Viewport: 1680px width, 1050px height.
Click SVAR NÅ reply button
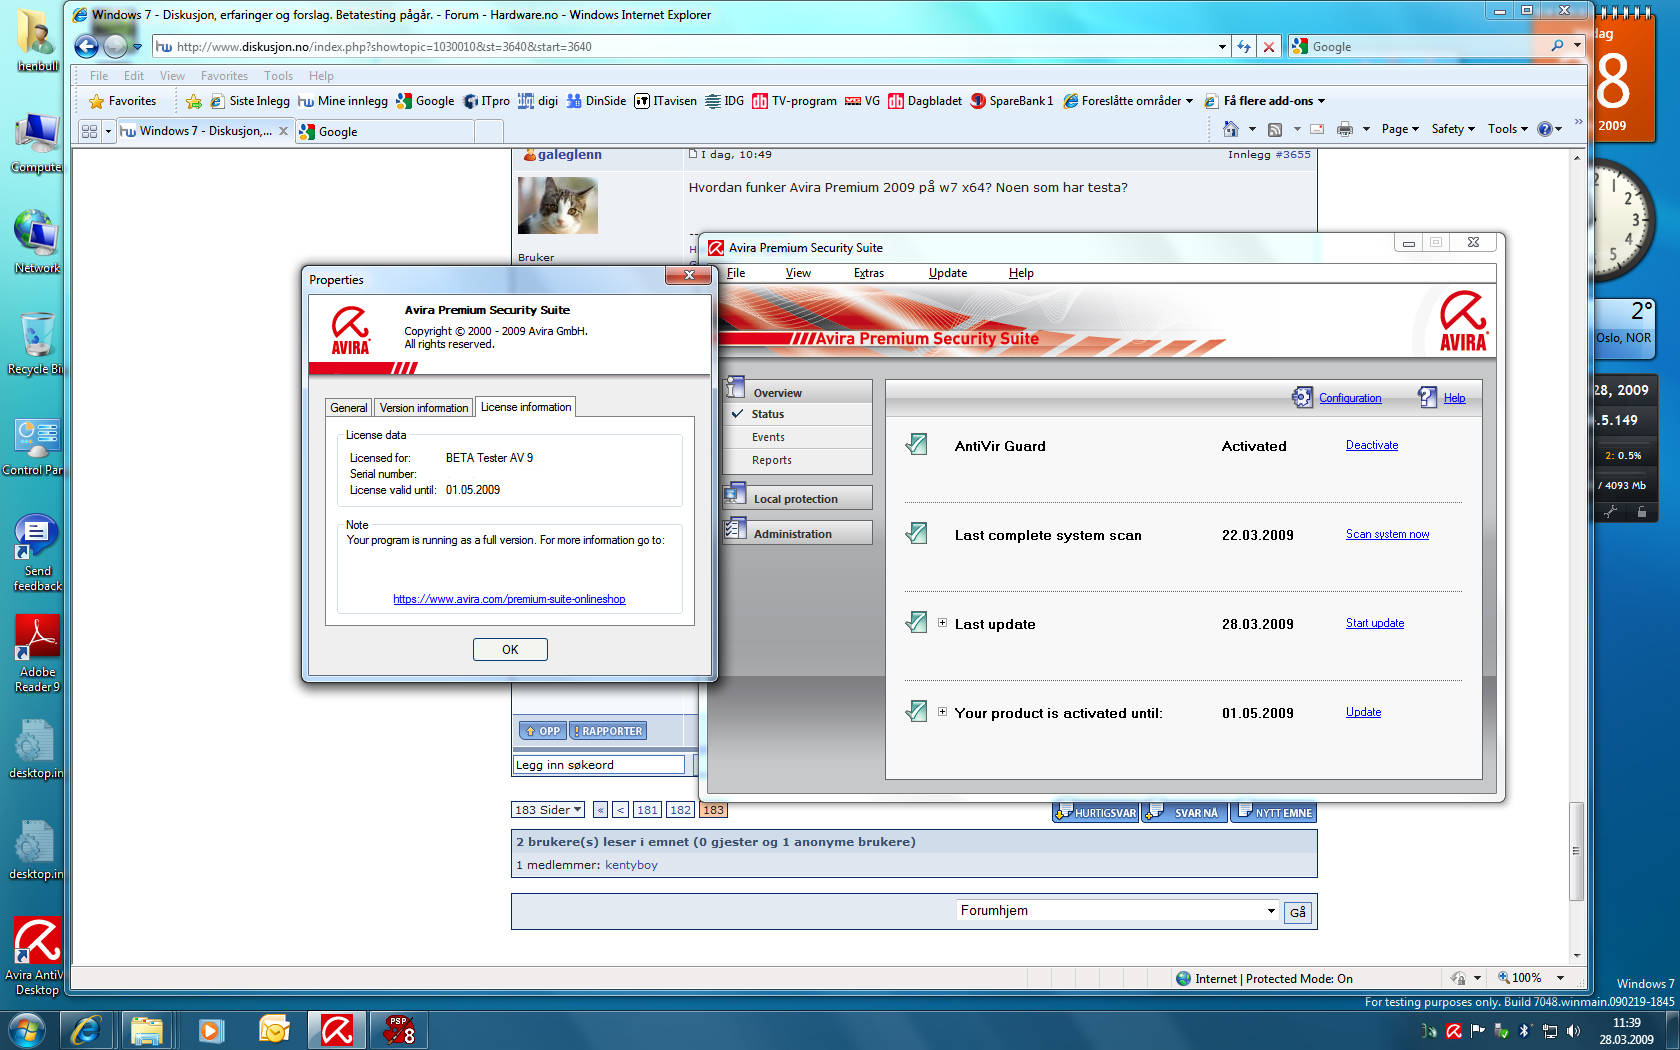pos(1185,812)
